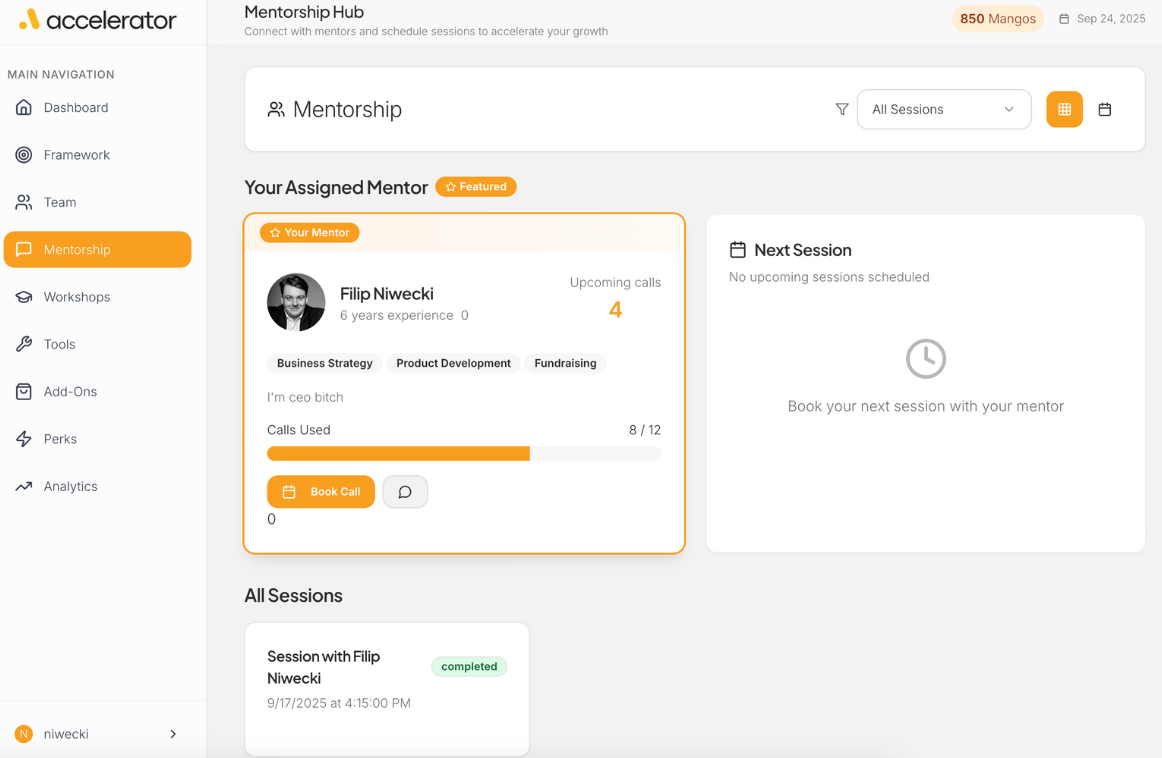Click the Calls Used progress bar
The image size is (1162, 758).
463,453
